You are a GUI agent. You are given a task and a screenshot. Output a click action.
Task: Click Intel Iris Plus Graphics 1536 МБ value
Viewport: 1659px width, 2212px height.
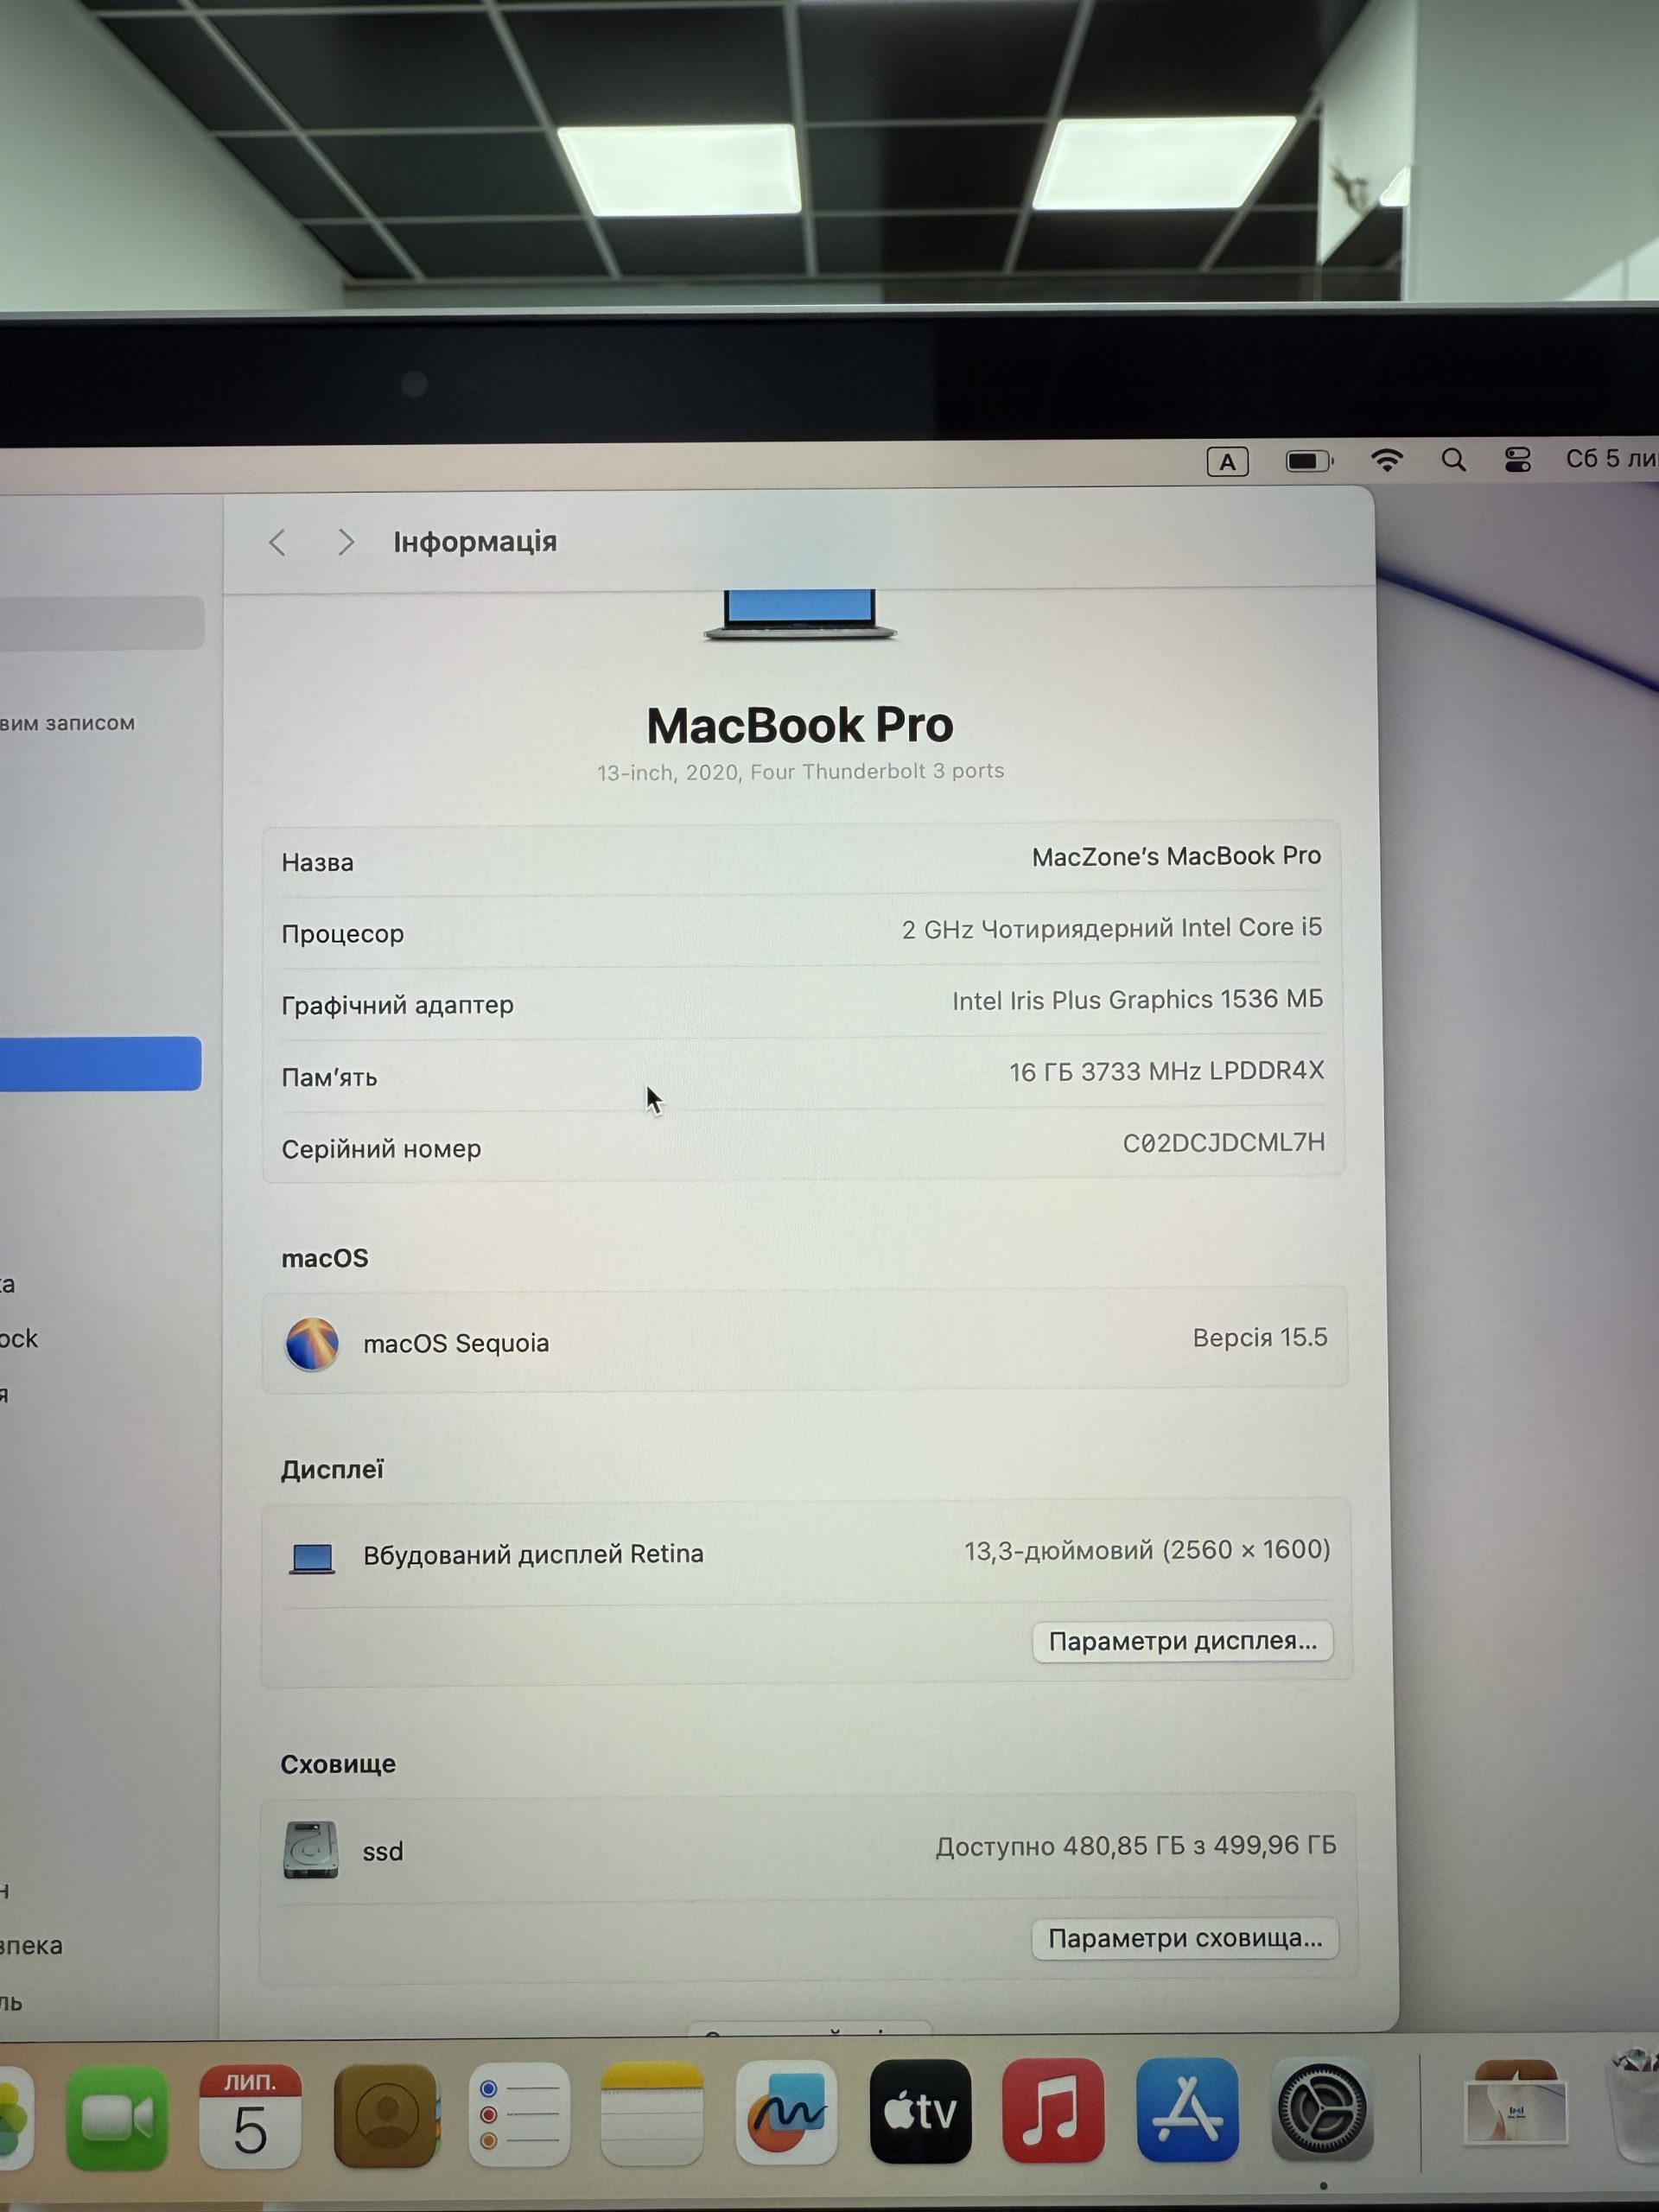1137,999
